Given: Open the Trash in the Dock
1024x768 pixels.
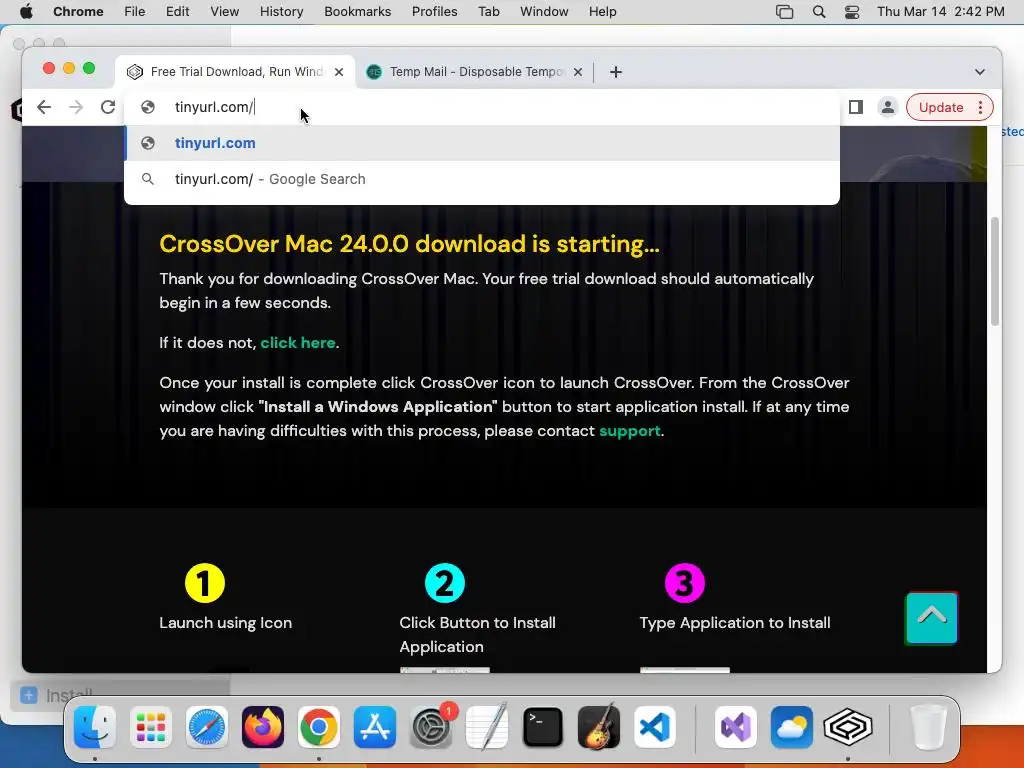Looking at the screenshot, I should click(x=928, y=727).
